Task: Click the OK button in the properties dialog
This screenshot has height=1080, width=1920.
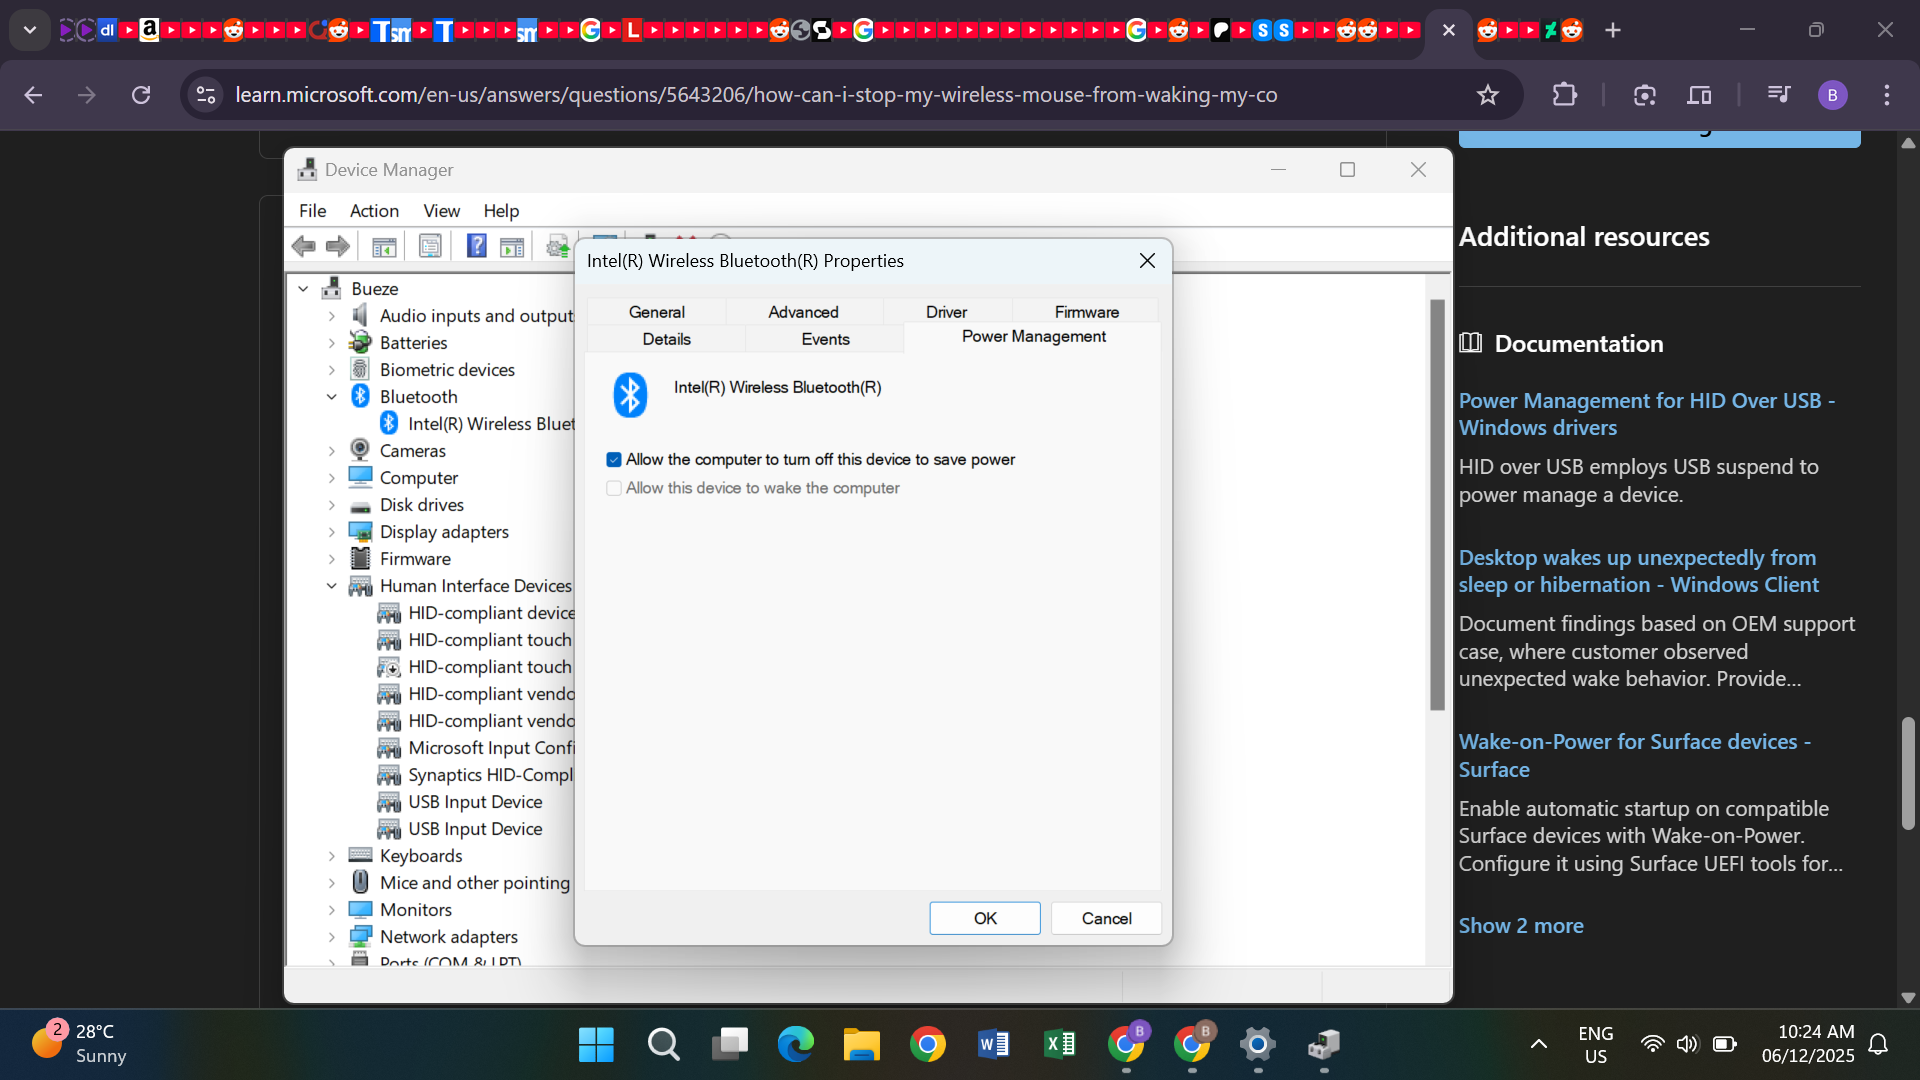Action: click(984, 918)
